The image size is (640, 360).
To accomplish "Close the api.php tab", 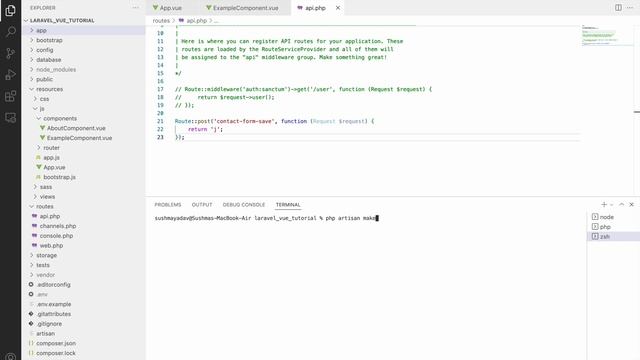I will click(x=338, y=8).
